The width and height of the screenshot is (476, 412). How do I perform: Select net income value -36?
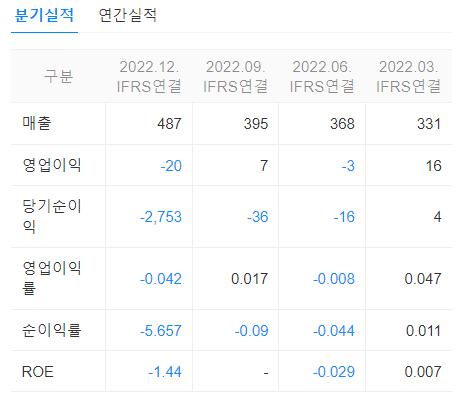(x=257, y=217)
